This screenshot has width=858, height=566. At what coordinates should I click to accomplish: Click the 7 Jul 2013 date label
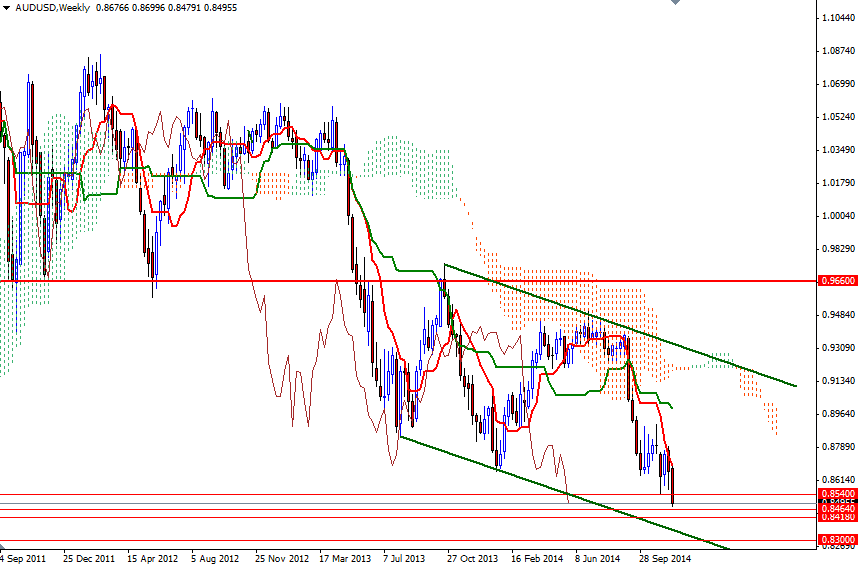tap(404, 559)
